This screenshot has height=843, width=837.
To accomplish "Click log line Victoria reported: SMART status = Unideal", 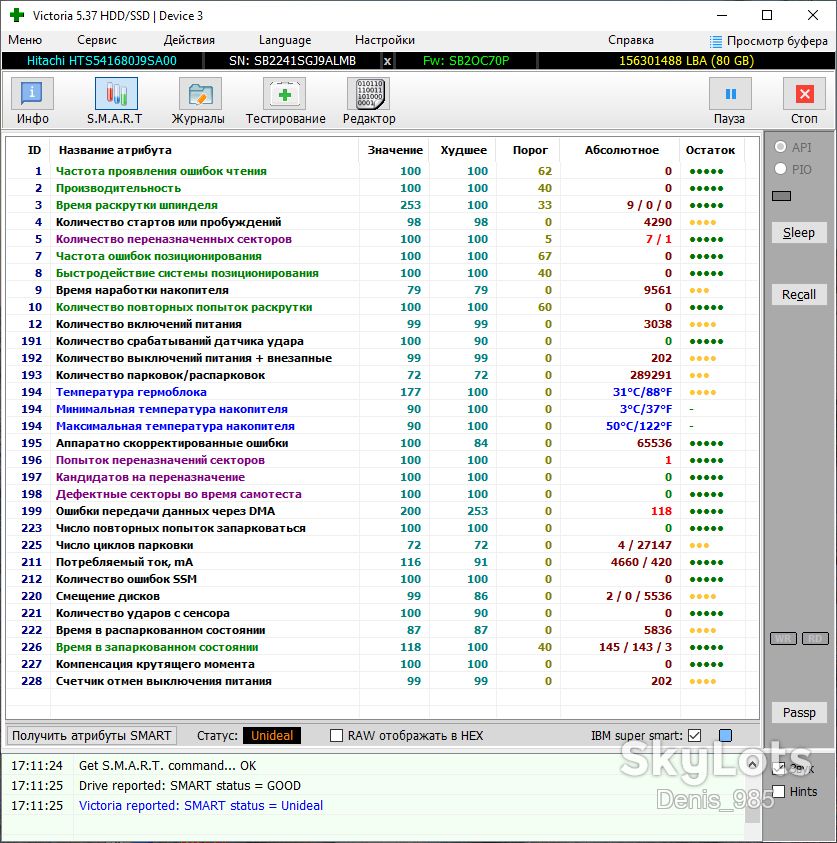I will click(201, 805).
